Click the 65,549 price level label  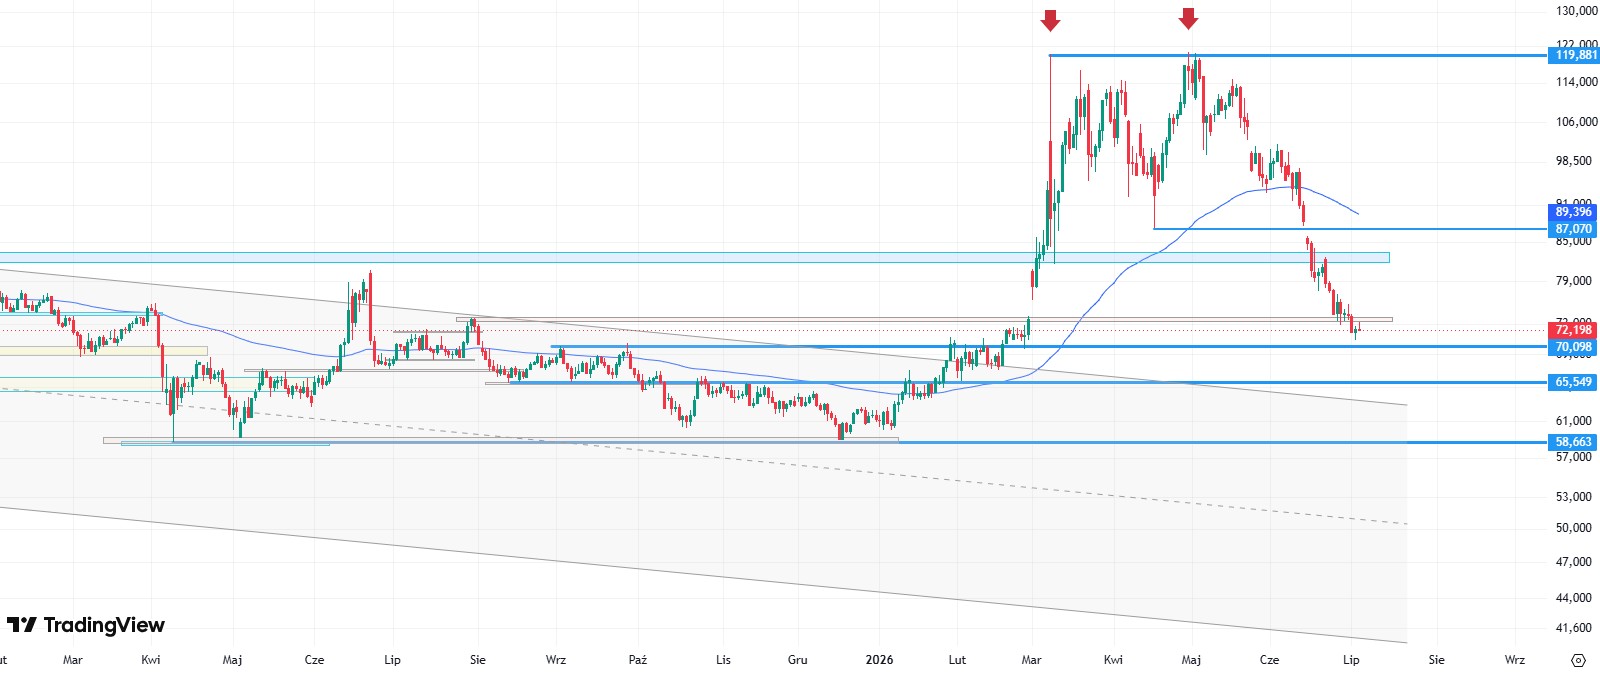(1574, 382)
